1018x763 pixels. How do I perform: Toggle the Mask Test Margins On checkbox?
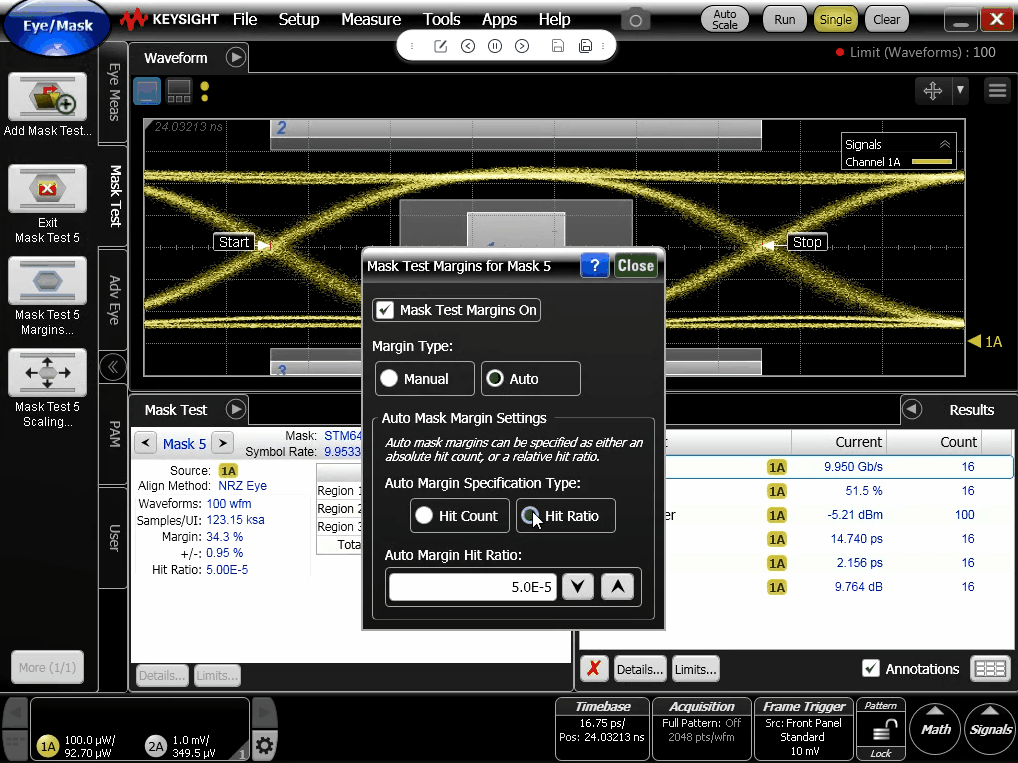[384, 310]
